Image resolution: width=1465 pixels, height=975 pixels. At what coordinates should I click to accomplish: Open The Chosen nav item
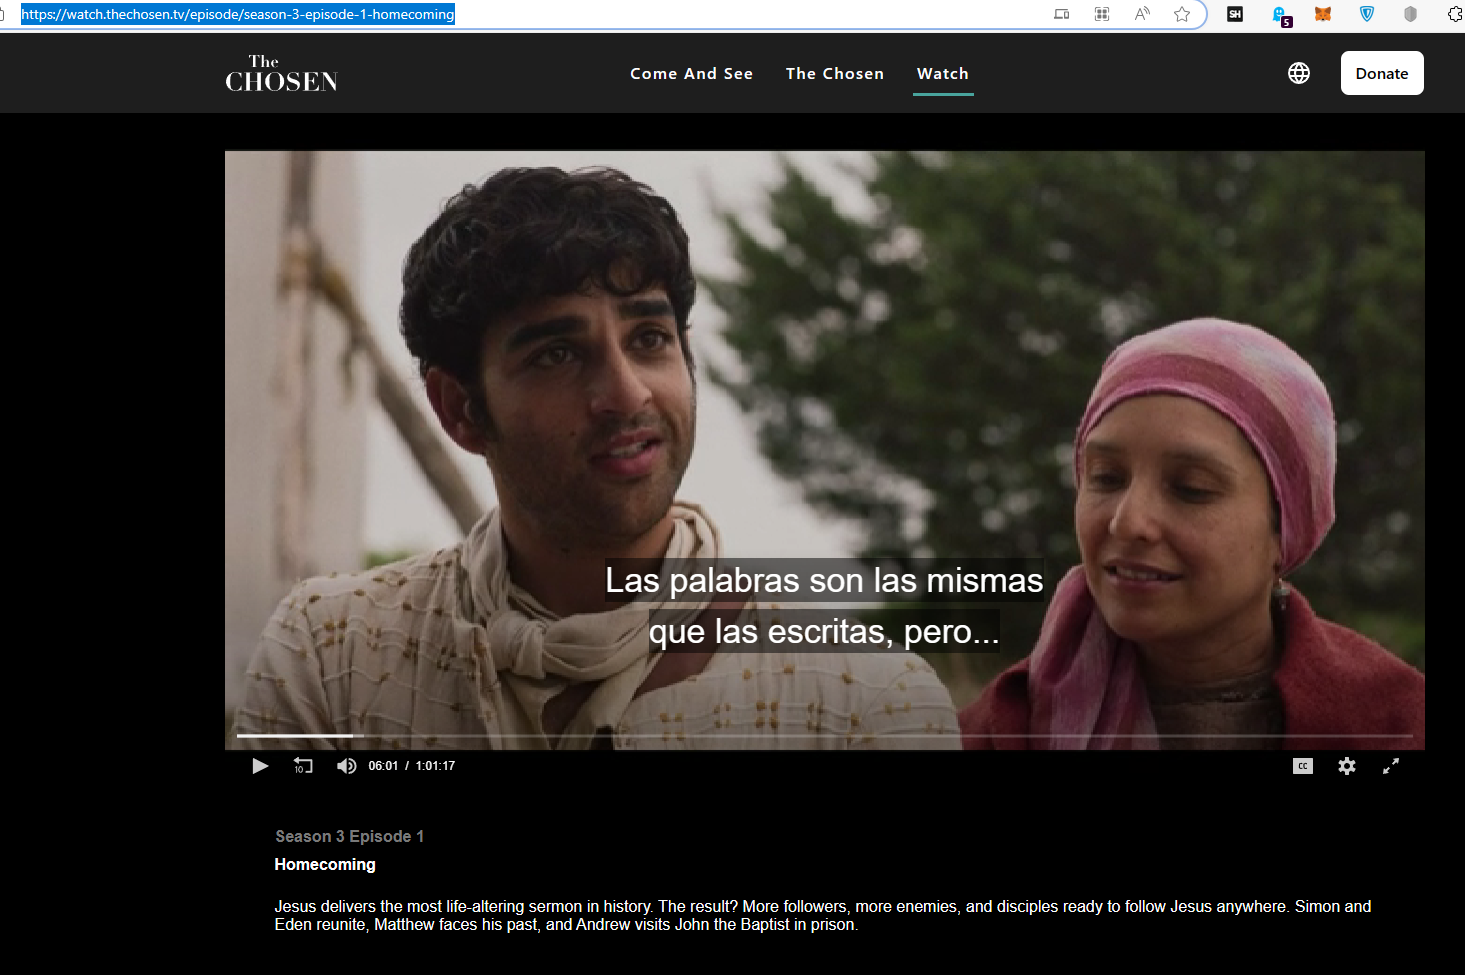(835, 74)
